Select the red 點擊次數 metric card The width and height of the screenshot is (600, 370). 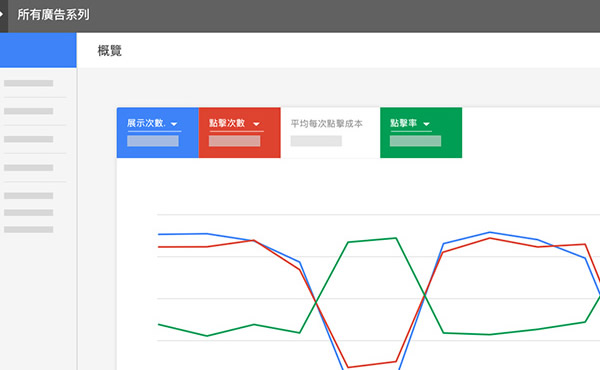pyautogui.click(x=240, y=133)
